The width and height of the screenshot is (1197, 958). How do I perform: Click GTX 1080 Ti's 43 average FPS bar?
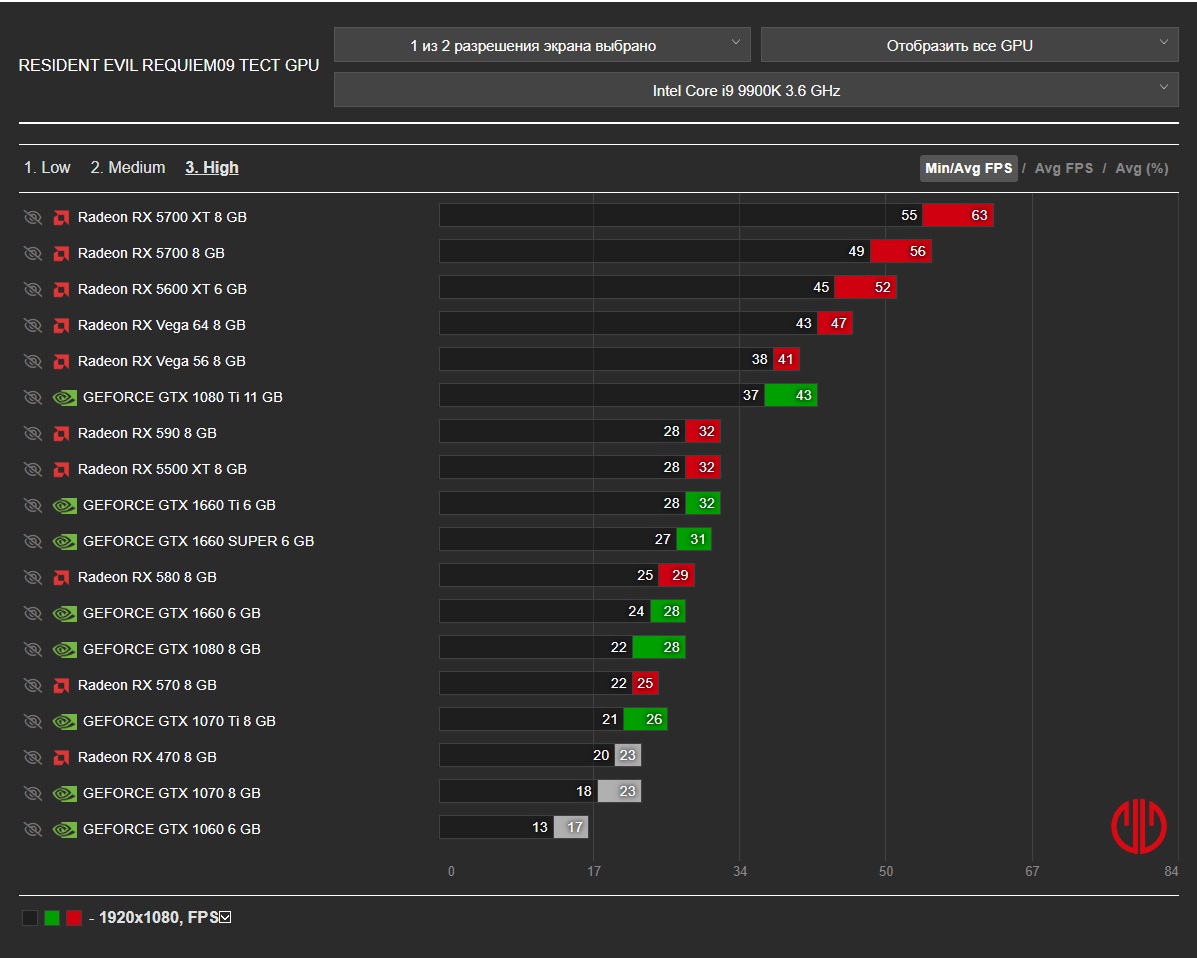(x=791, y=395)
